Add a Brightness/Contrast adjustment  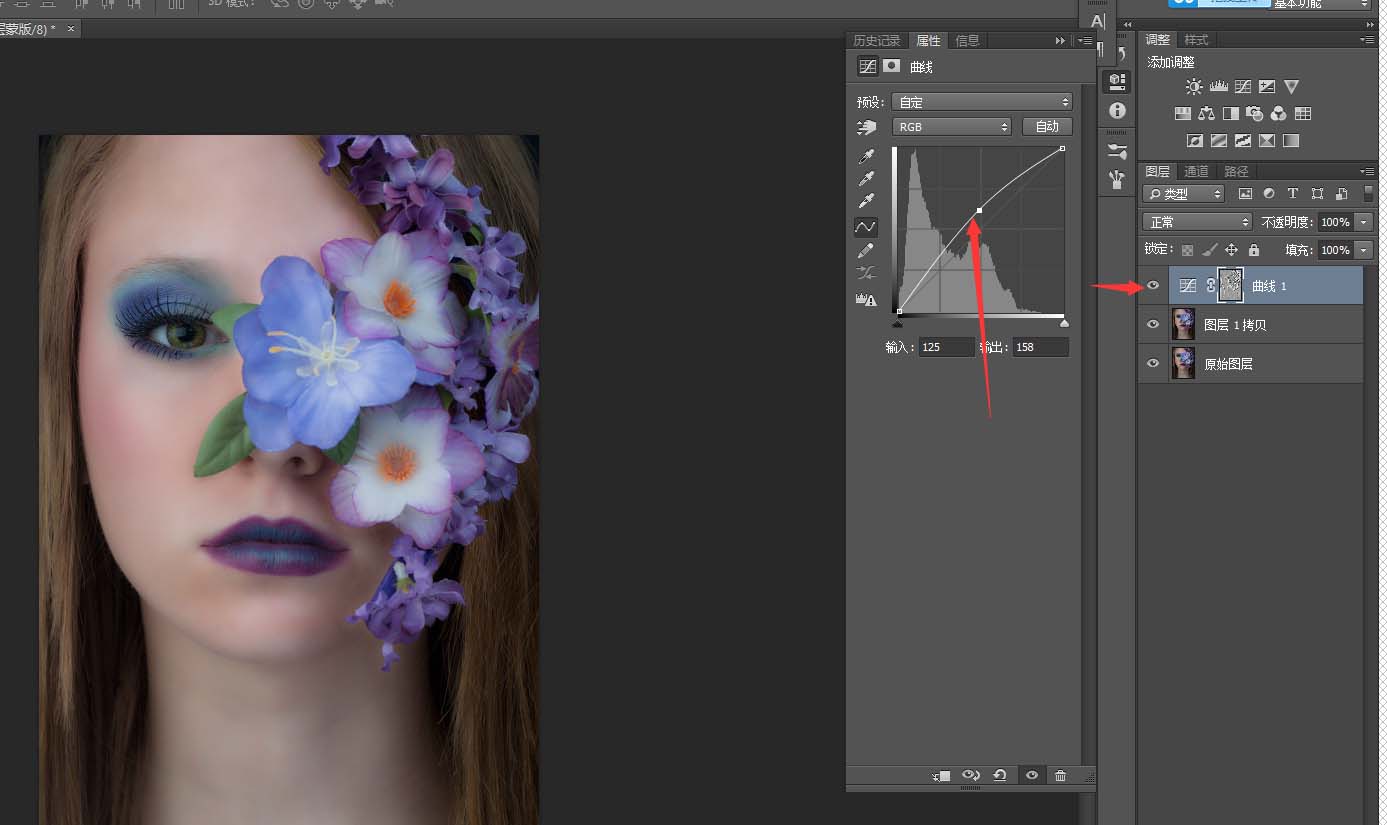tap(1193, 87)
